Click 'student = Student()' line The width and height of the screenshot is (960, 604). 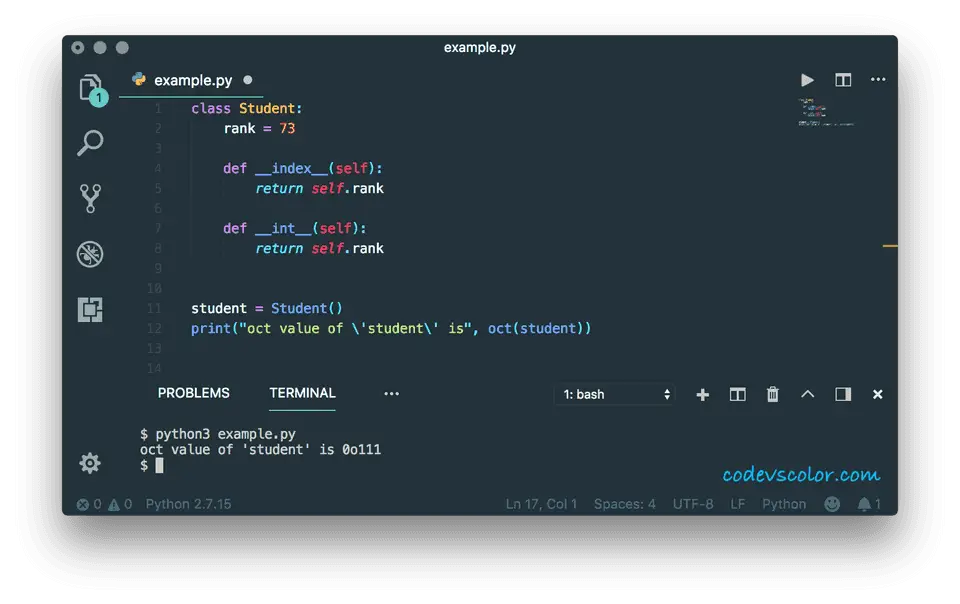click(267, 308)
